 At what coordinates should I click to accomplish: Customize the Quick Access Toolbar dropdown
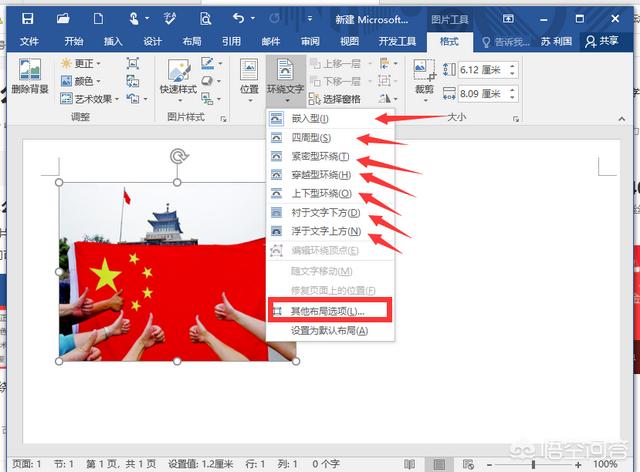click(310, 19)
